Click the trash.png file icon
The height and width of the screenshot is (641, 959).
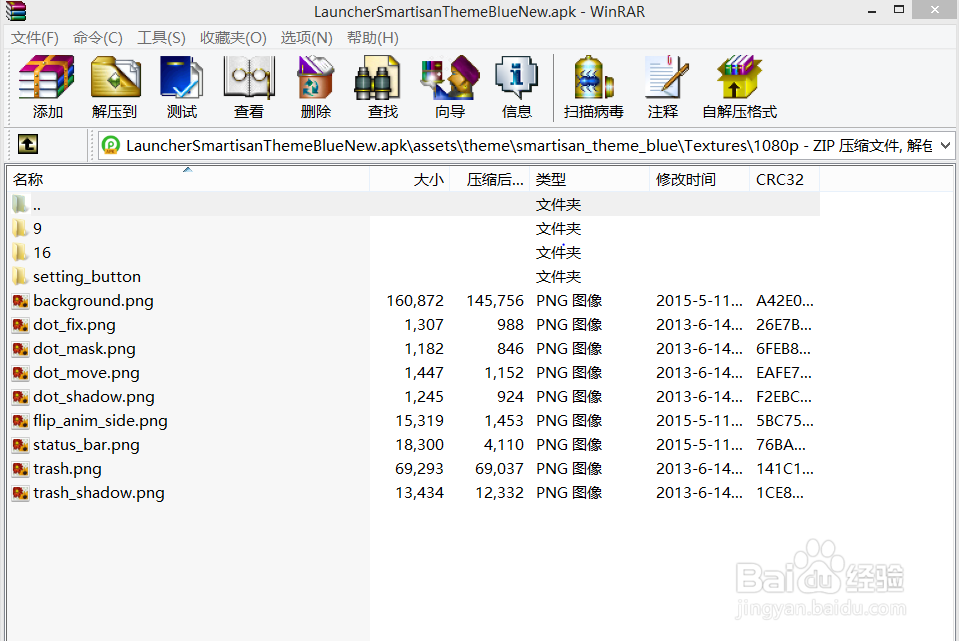tap(21, 469)
